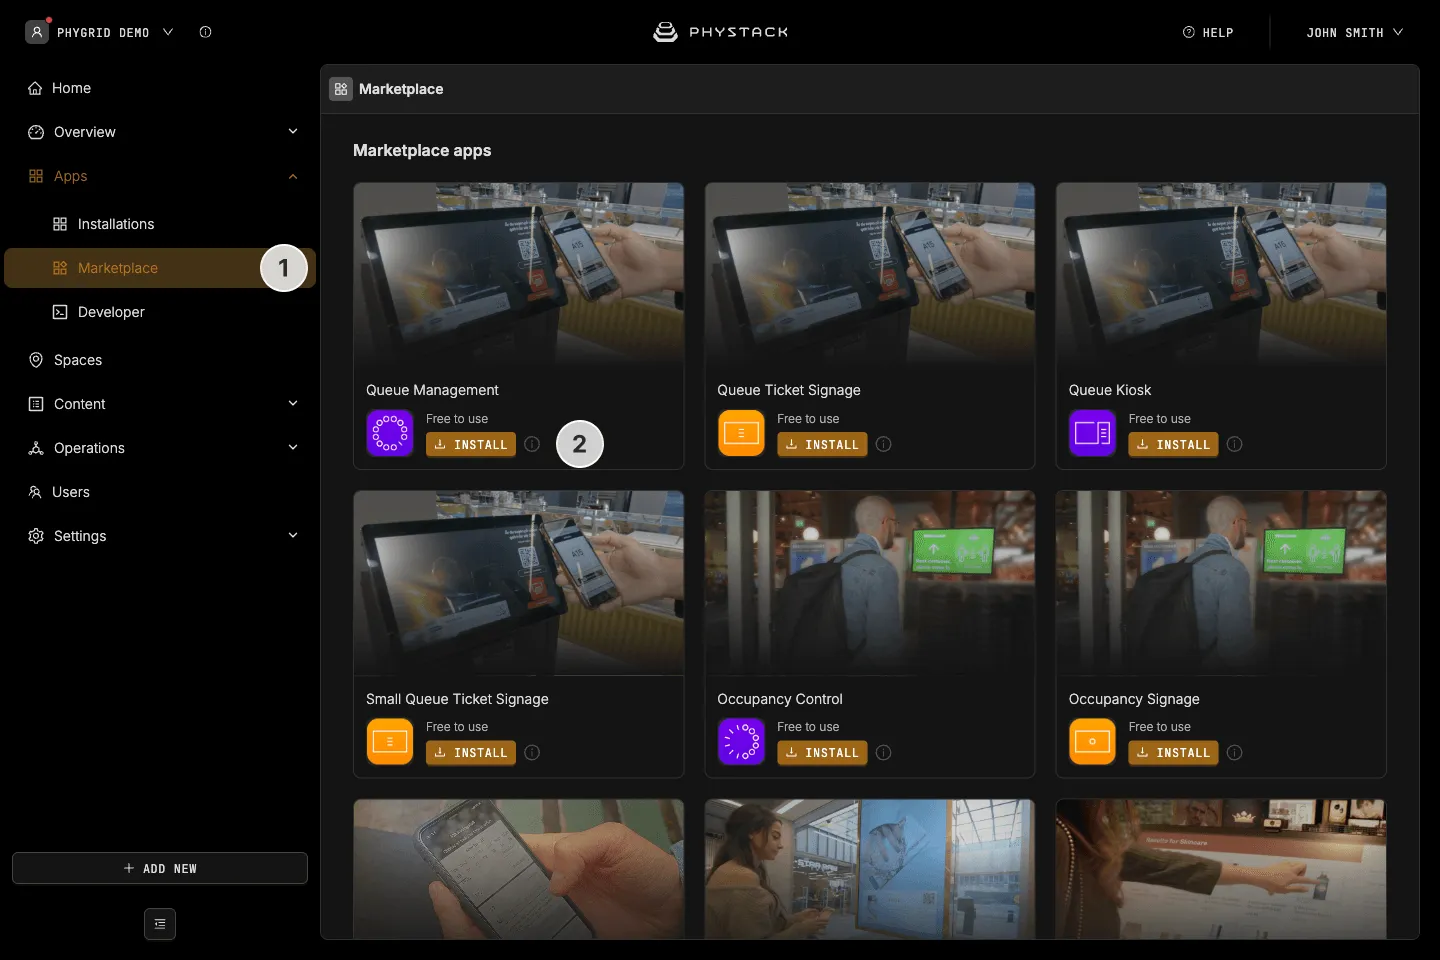Show info for Occupancy Control app
This screenshot has height=960, width=1440.
(884, 753)
